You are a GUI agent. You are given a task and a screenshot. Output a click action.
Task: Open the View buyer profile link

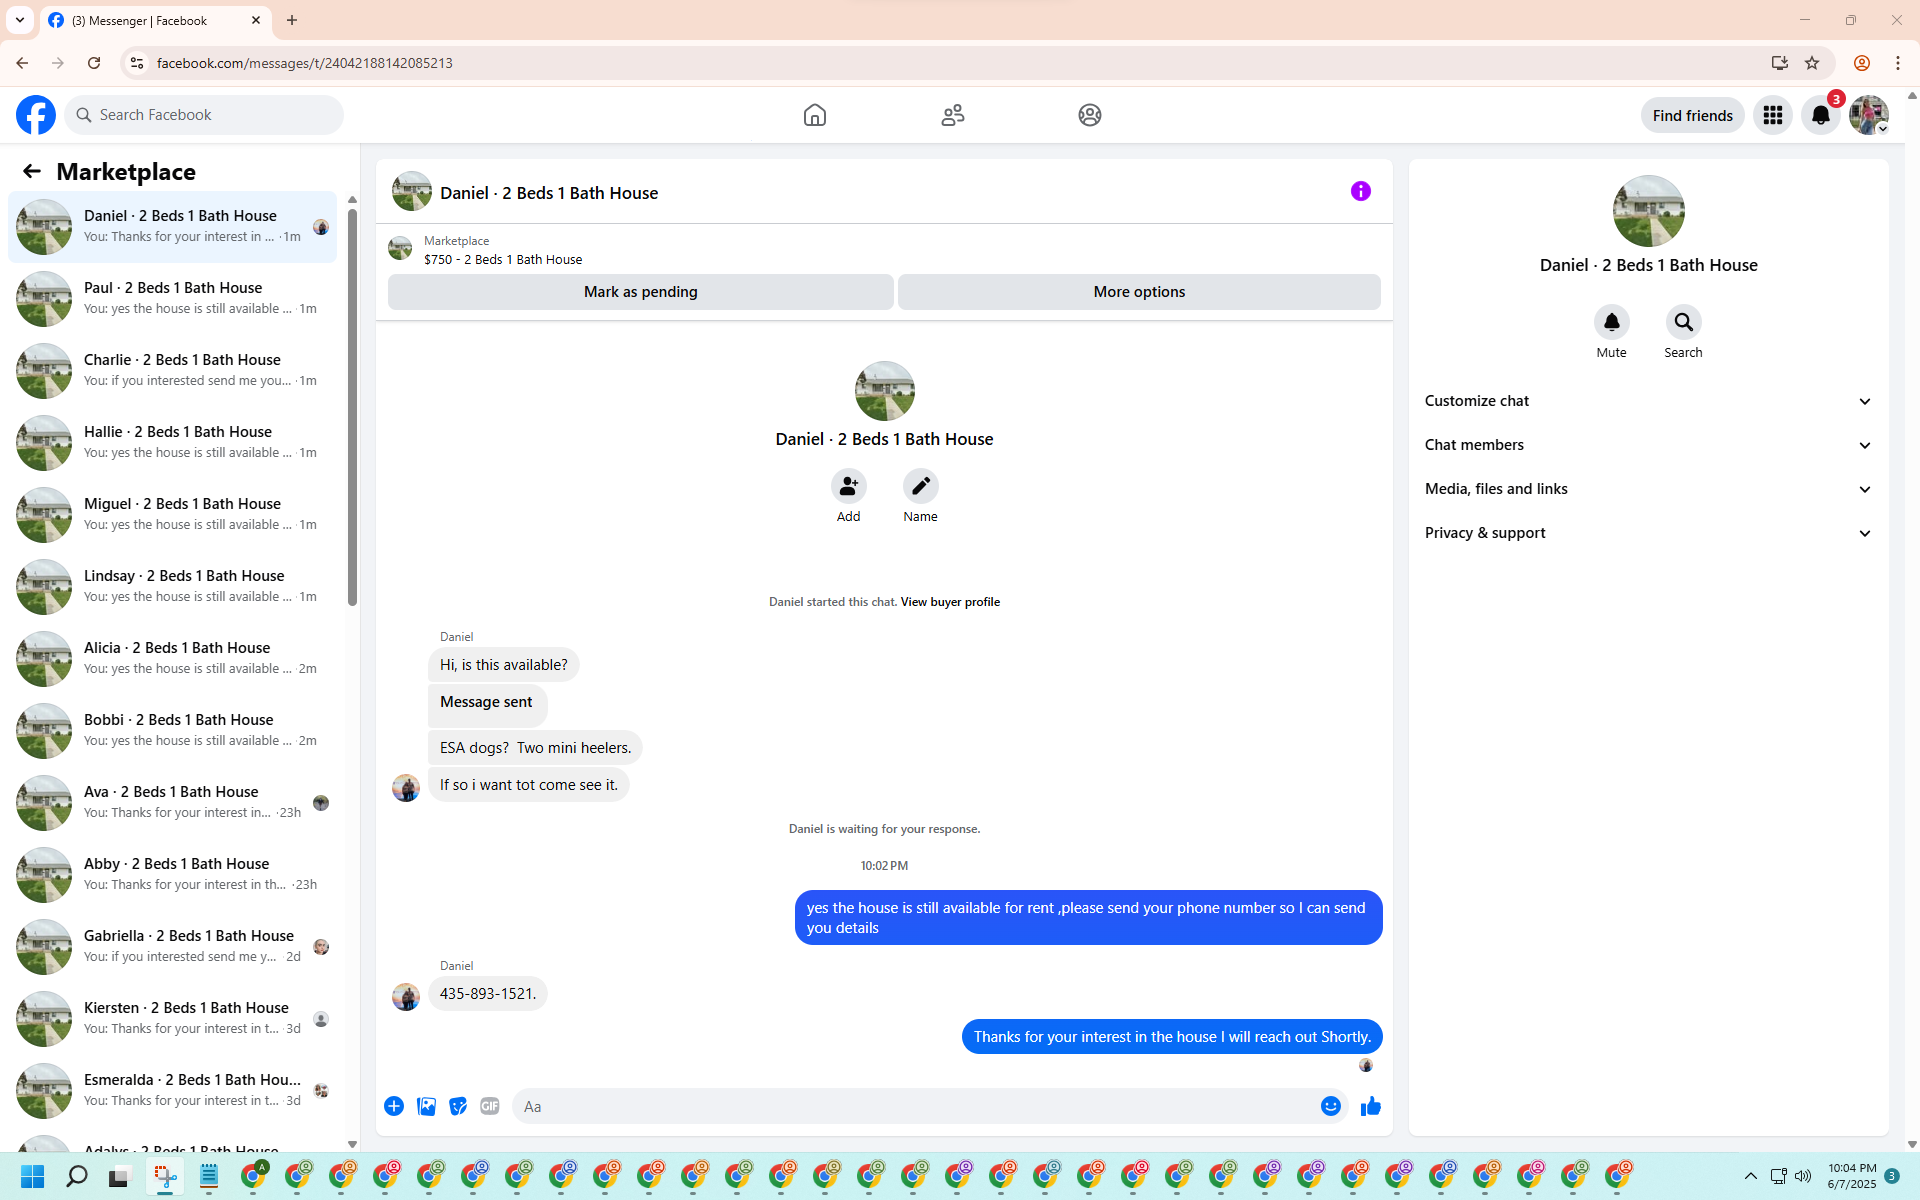click(949, 602)
